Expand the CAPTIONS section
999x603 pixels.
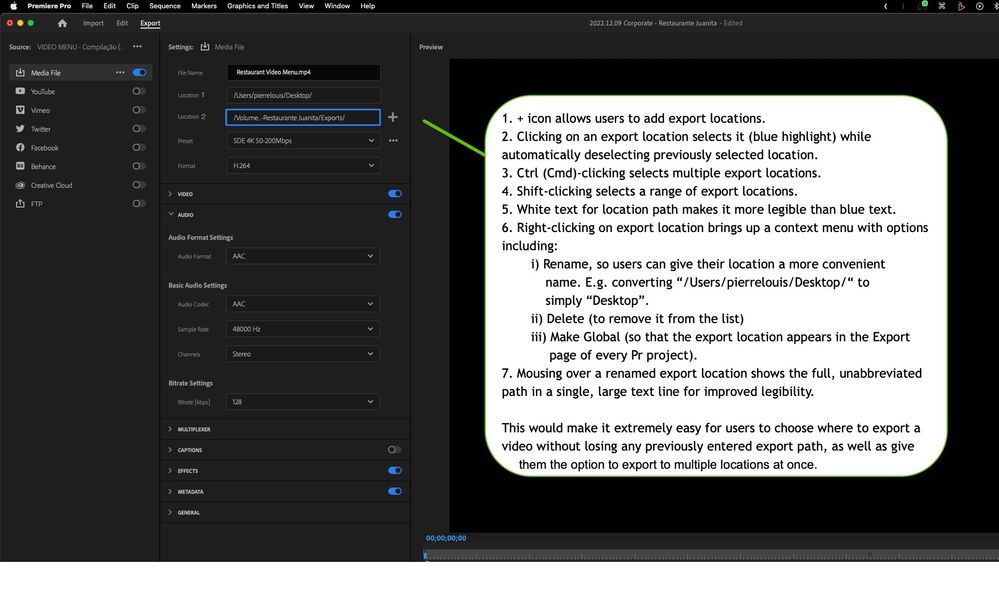[x=170, y=450]
